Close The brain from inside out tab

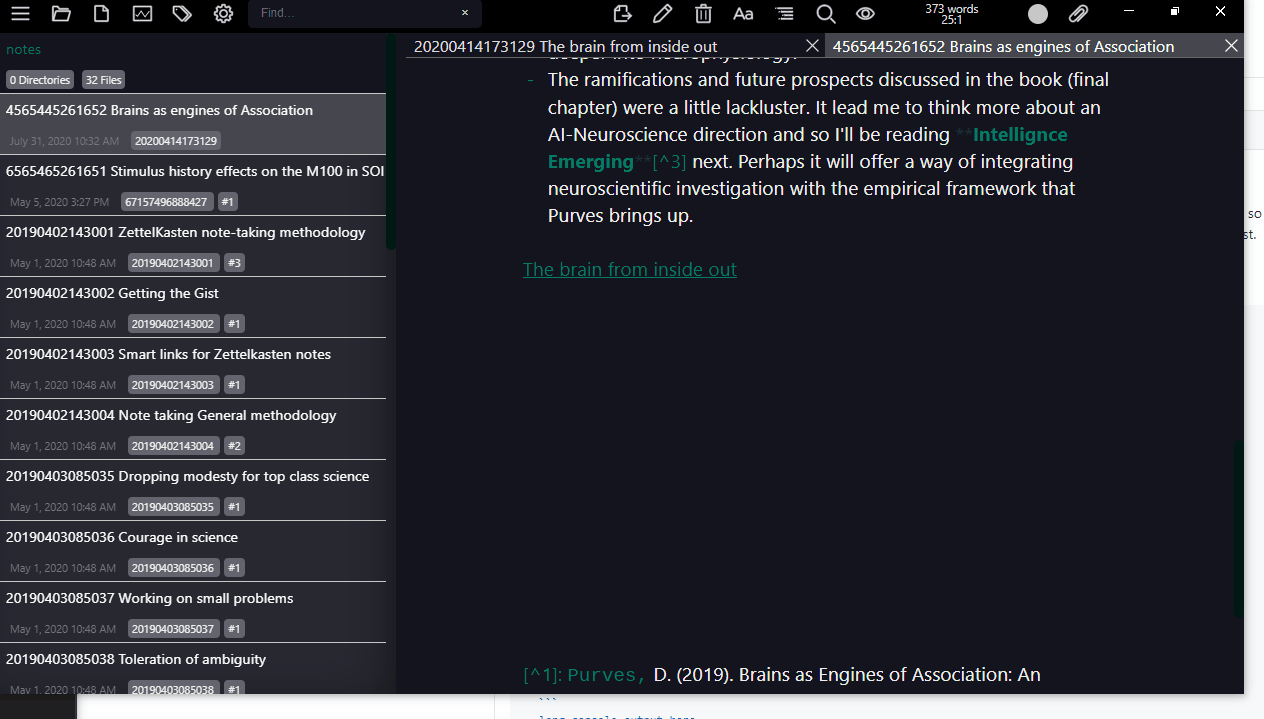click(x=812, y=46)
